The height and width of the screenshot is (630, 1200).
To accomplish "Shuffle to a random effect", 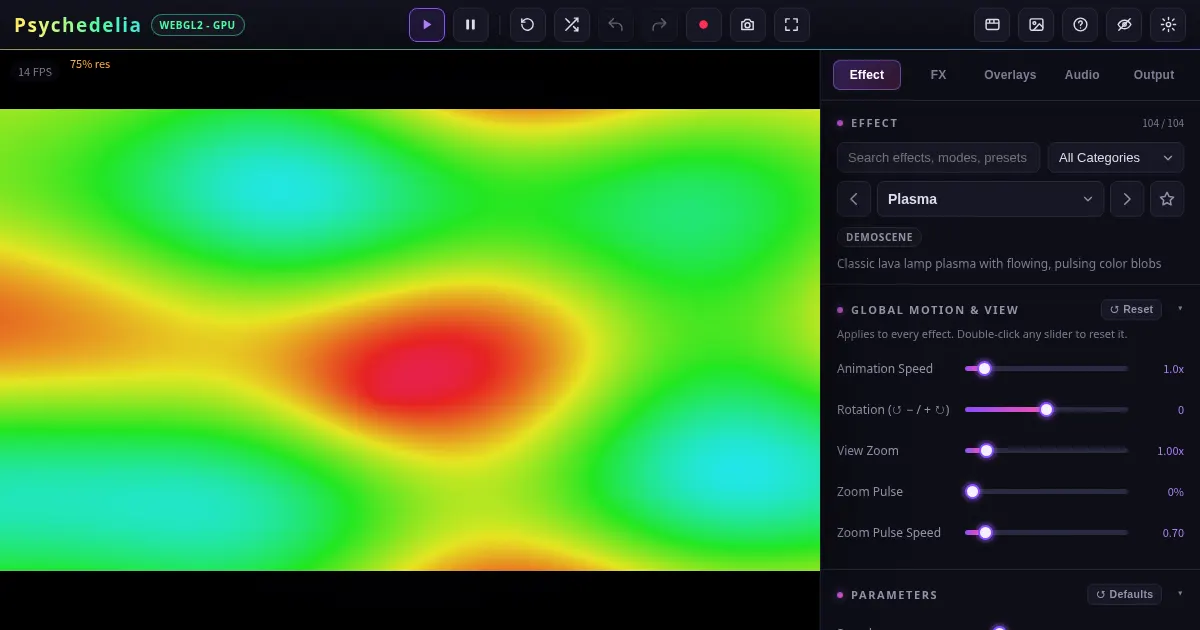I will [x=572, y=25].
